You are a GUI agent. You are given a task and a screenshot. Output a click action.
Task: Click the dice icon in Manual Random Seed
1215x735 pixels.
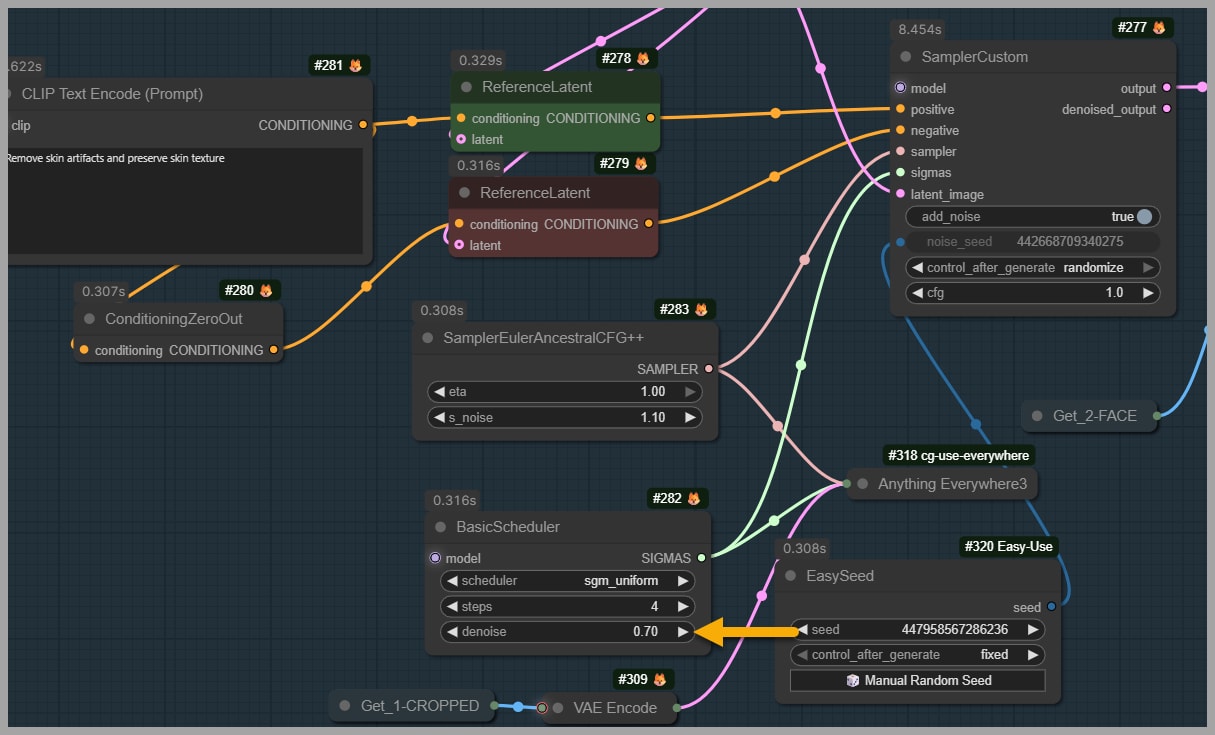click(853, 681)
